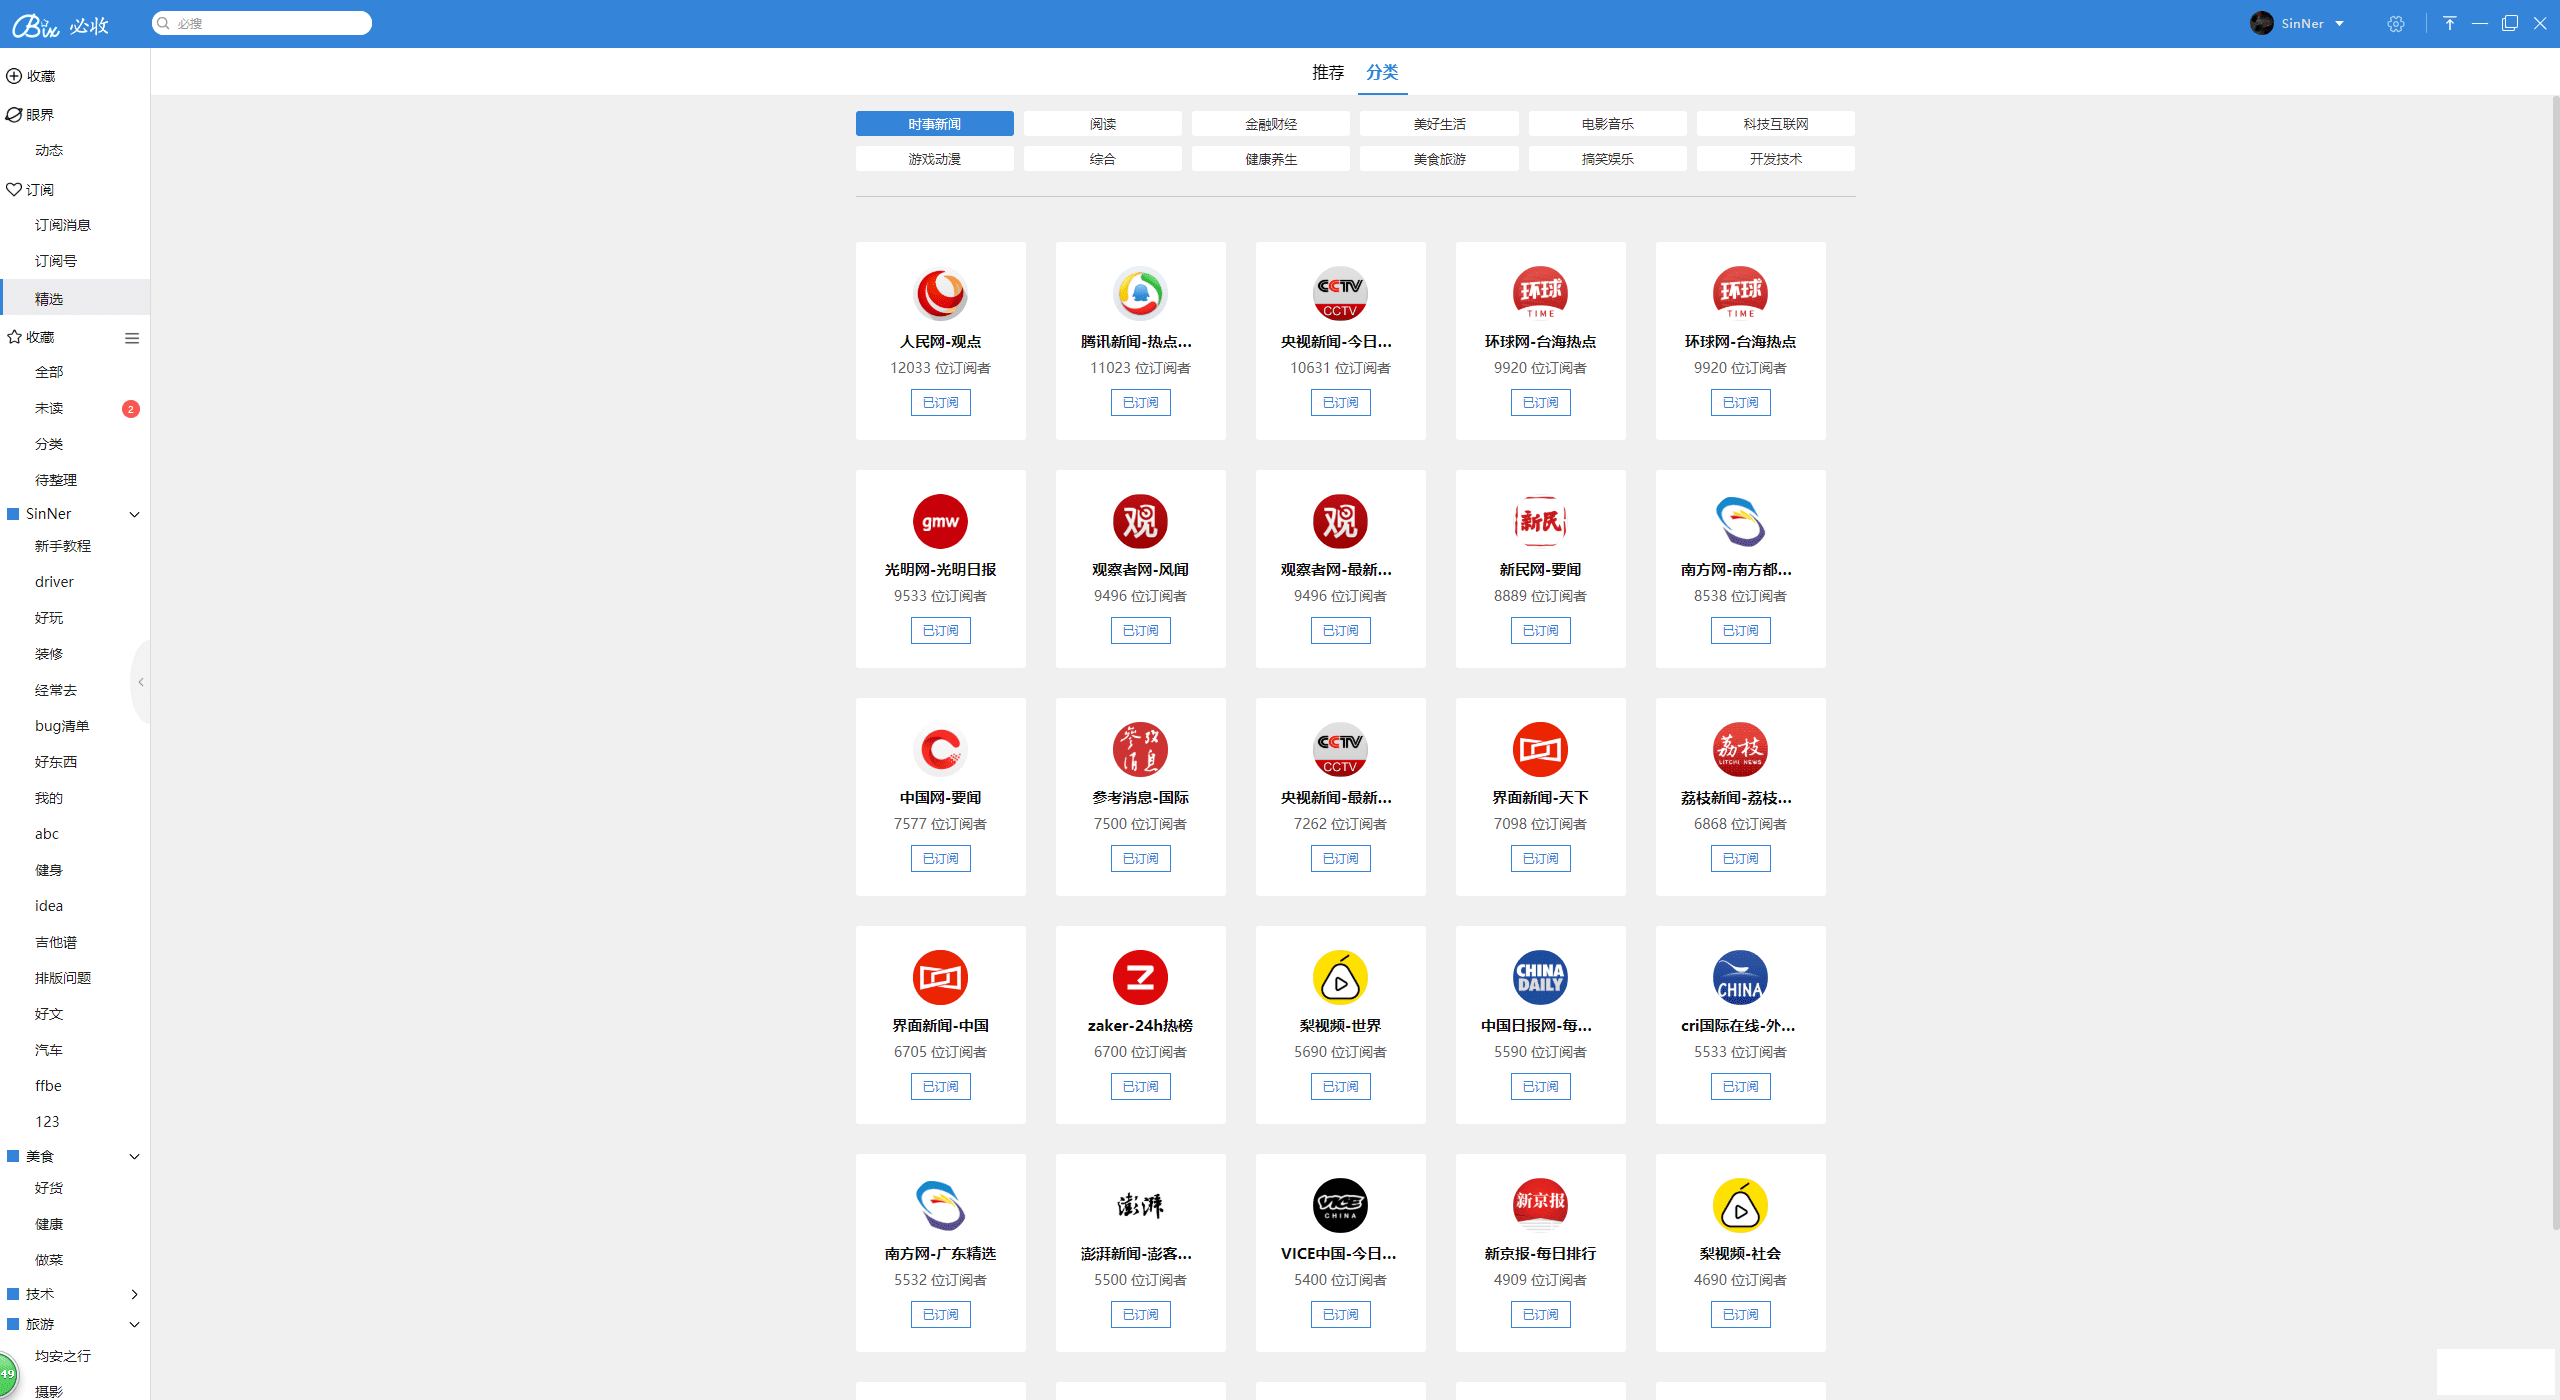Viewport: 2560px width, 1400px height.
Task: Open the settings gear icon
Action: [x=2395, y=24]
